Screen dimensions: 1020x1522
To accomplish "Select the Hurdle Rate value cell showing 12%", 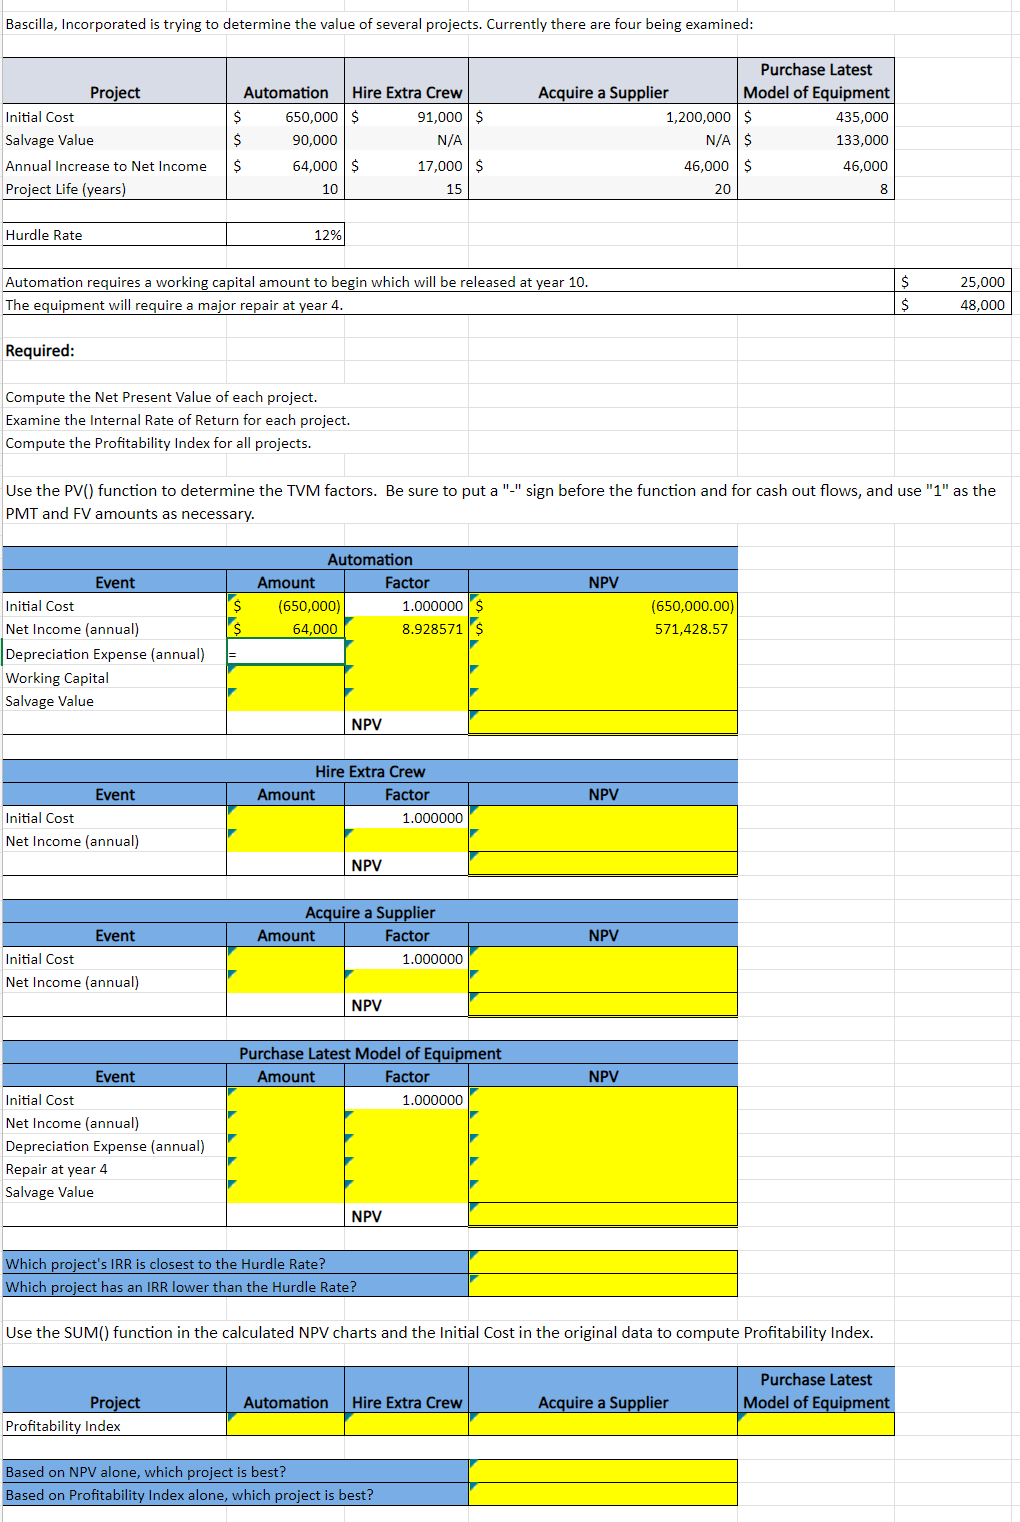I will point(287,234).
